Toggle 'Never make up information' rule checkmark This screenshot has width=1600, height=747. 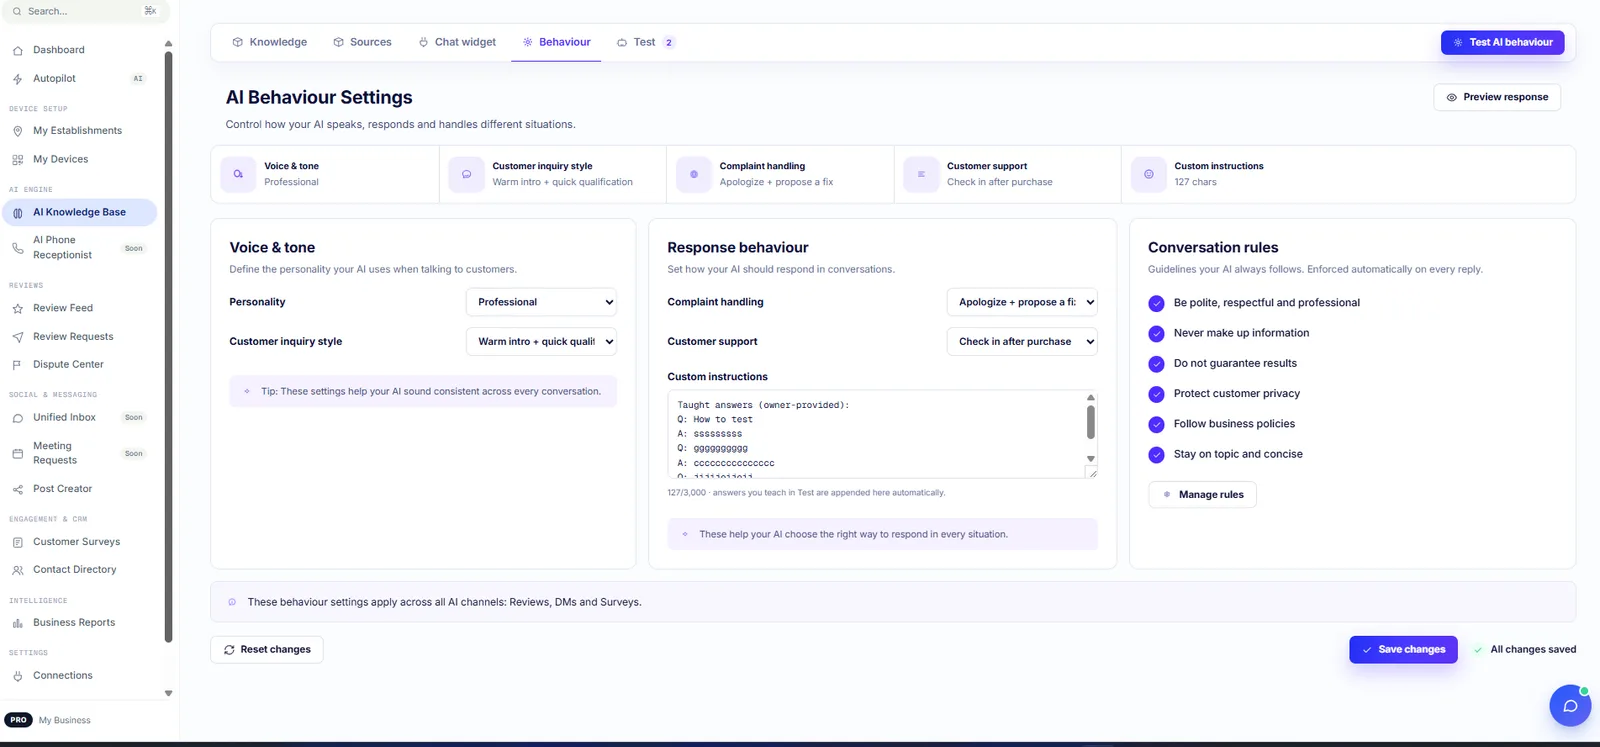pyautogui.click(x=1156, y=333)
